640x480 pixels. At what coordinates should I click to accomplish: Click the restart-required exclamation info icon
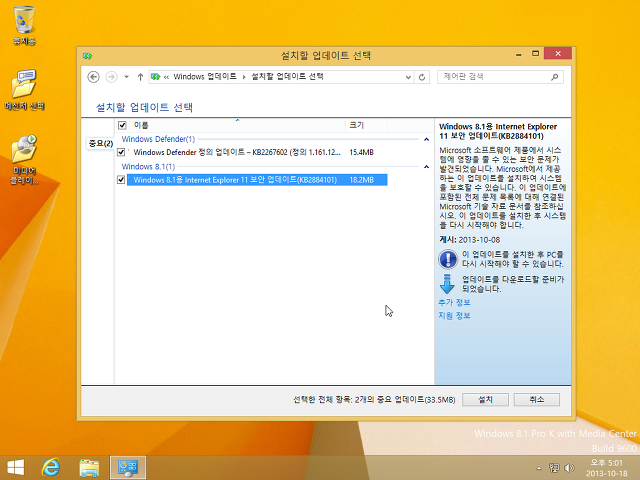click(x=448, y=259)
